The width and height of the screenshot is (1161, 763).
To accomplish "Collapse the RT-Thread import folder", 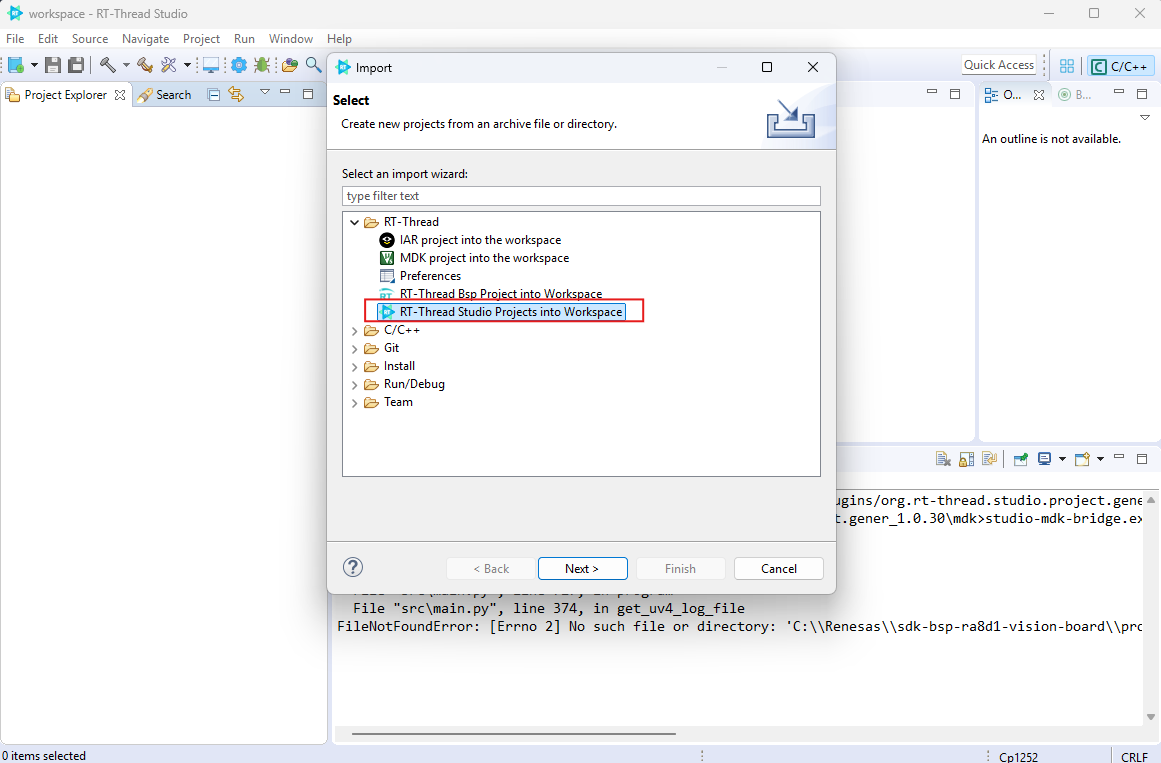I will click(x=355, y=222).
